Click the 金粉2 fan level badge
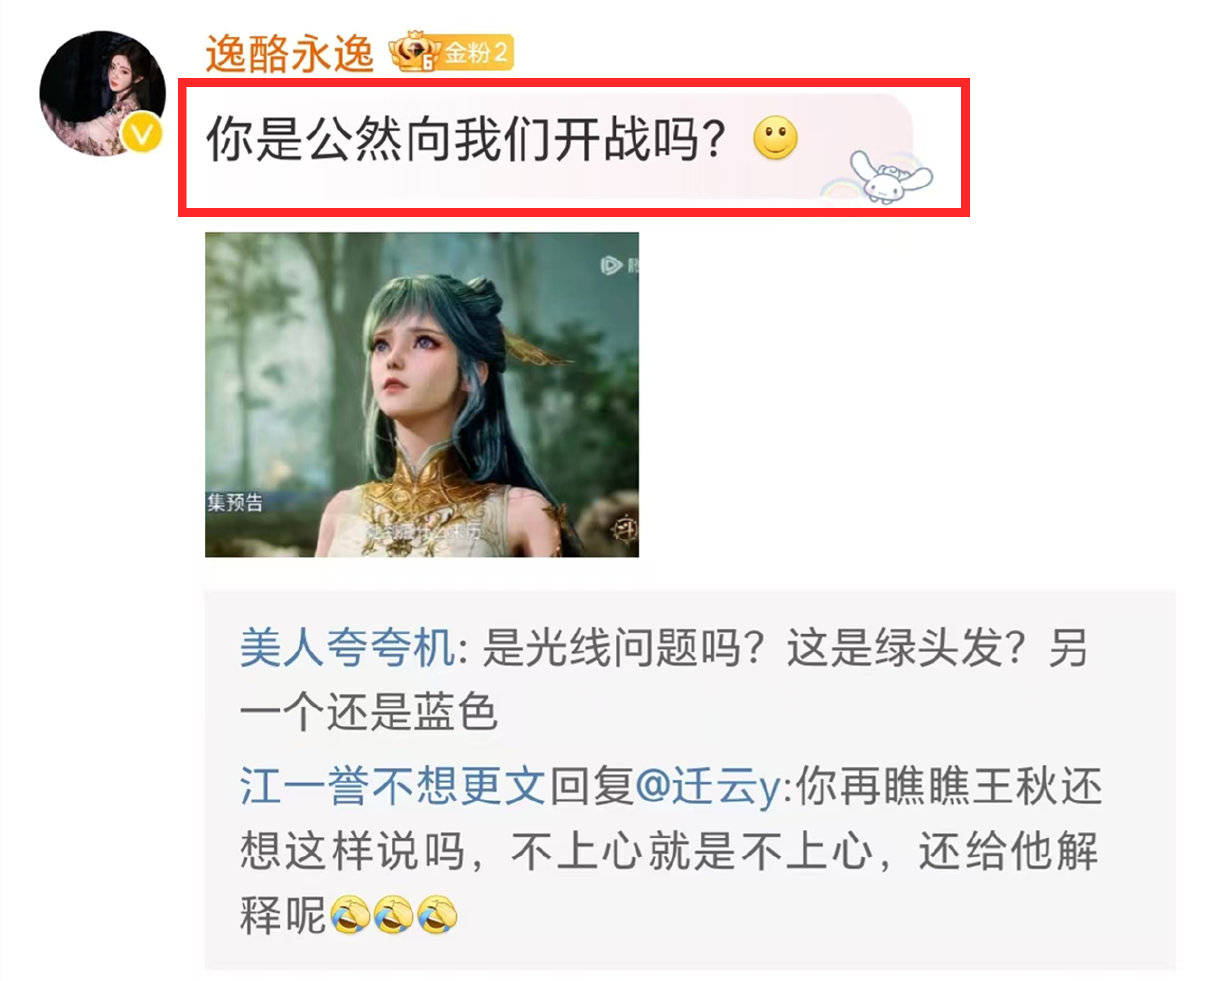1213x981 pixels. pyautogui.click(x=452, y=52)
